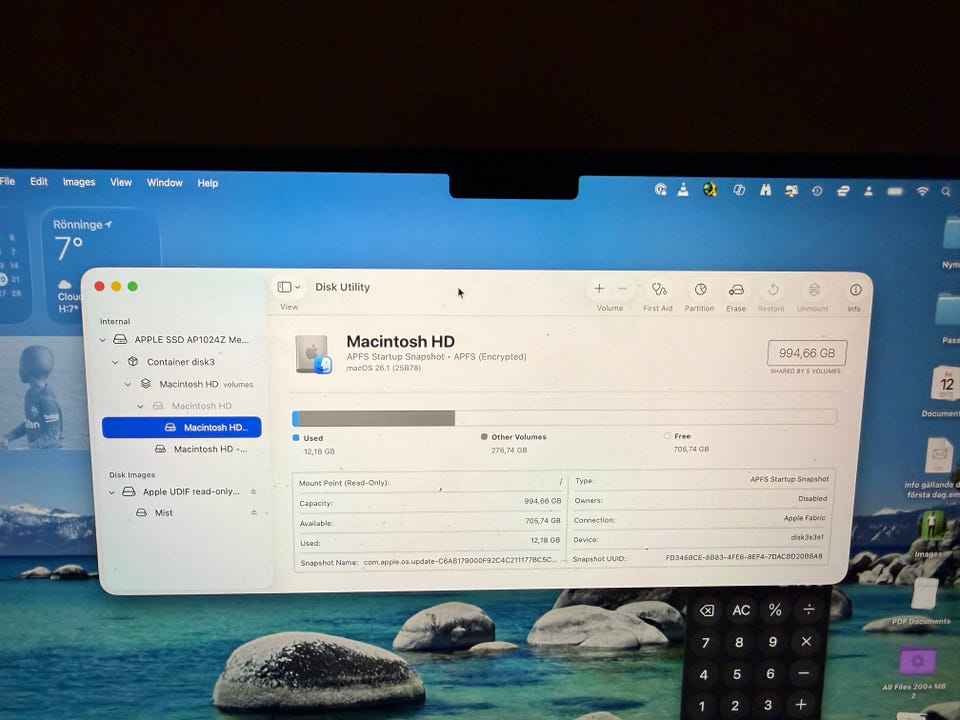
Task: Click the Restore toolbar icon
Action: 773,290
